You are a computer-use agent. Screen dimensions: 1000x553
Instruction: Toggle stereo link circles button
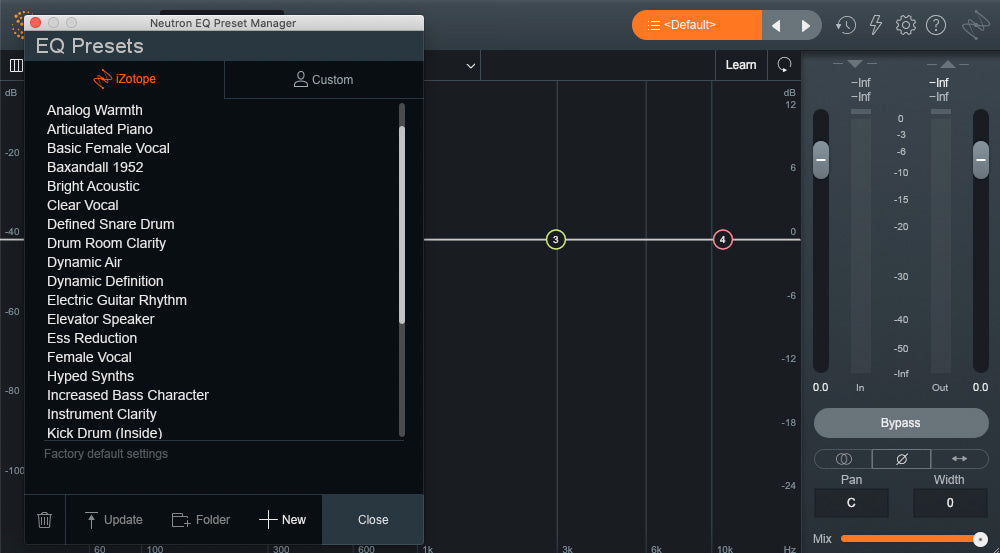[x=843, y=459]
